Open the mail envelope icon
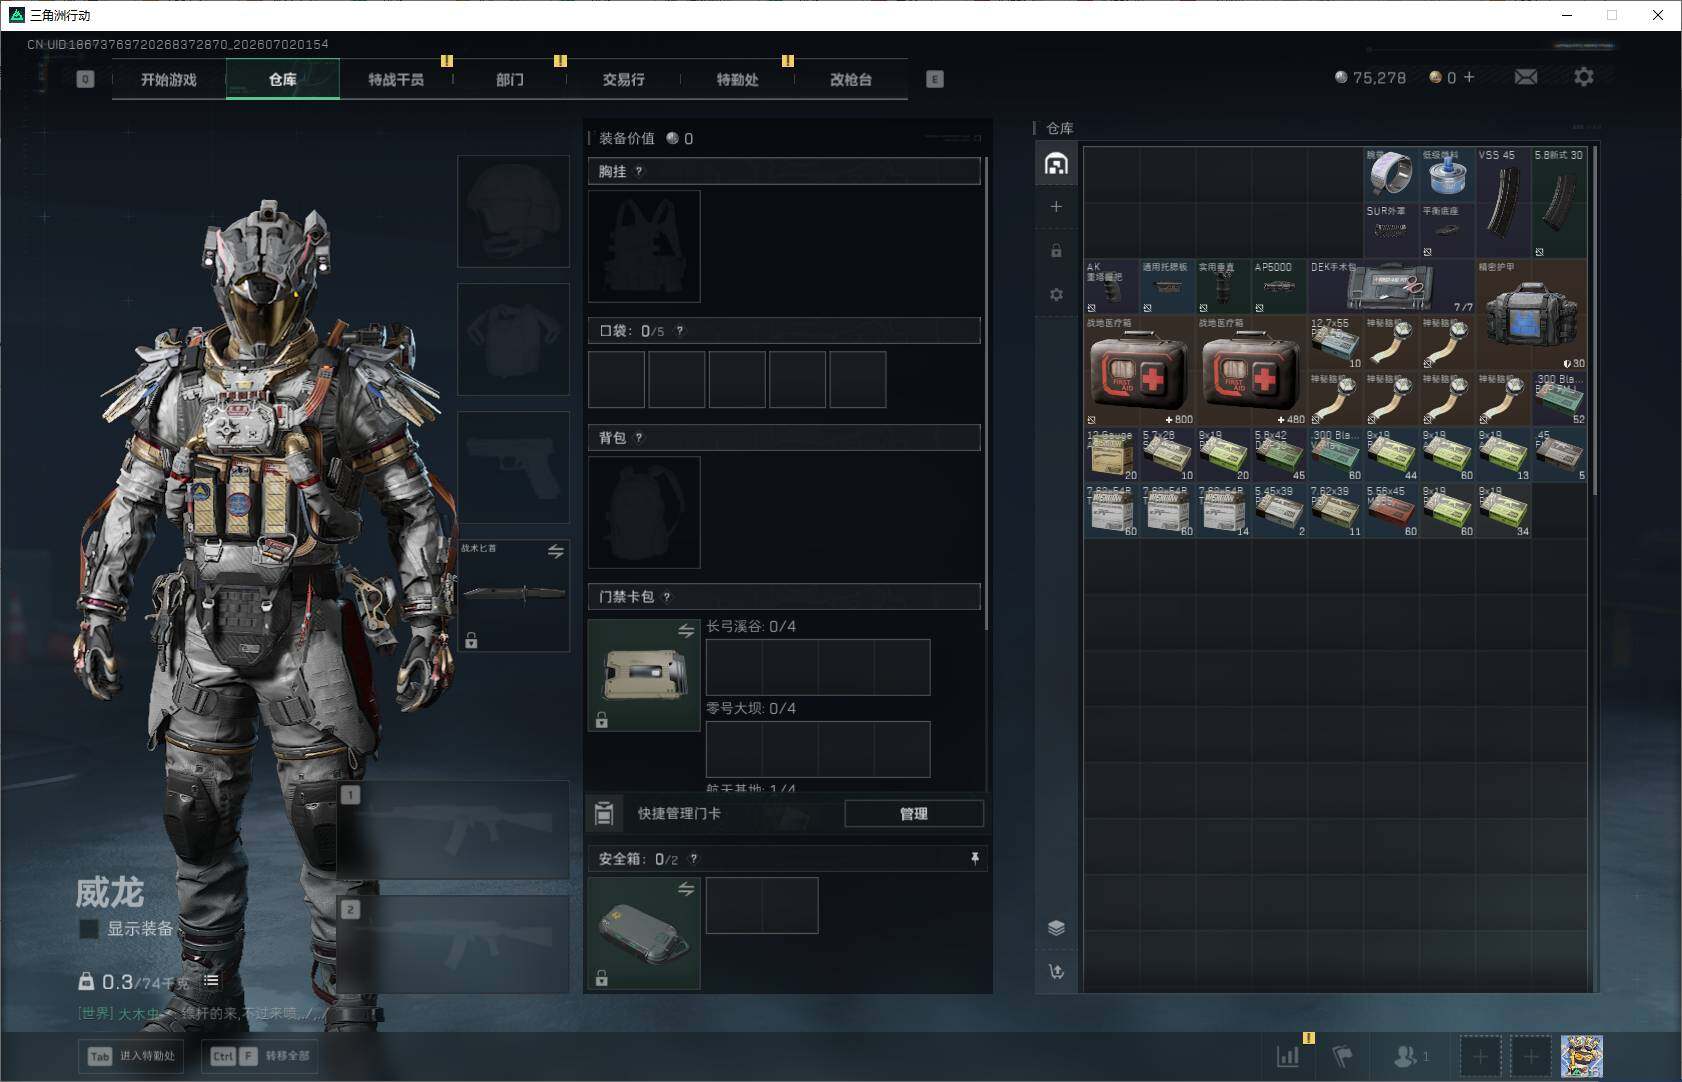1682x1082 pixels. [1526, 77]
